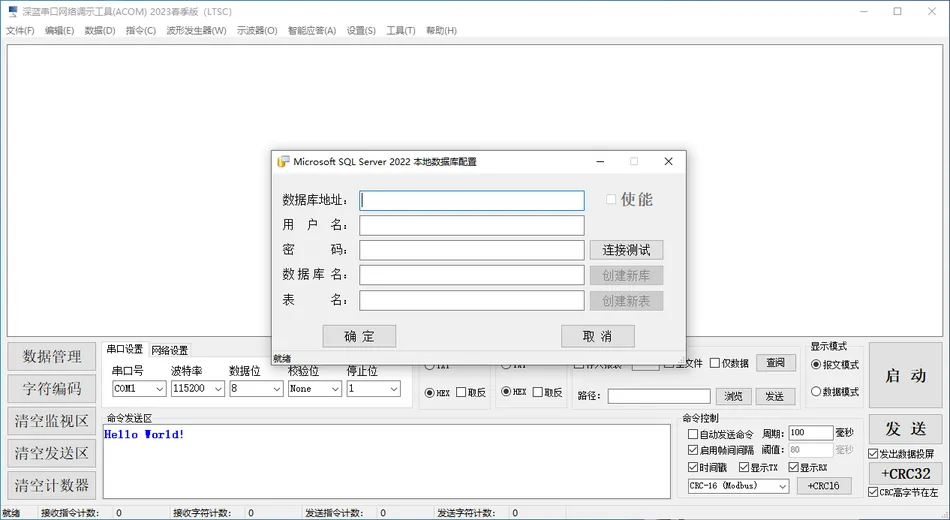The image size is (950, 520).
Task: Open the 工具(T) menu
Action: 400,30
